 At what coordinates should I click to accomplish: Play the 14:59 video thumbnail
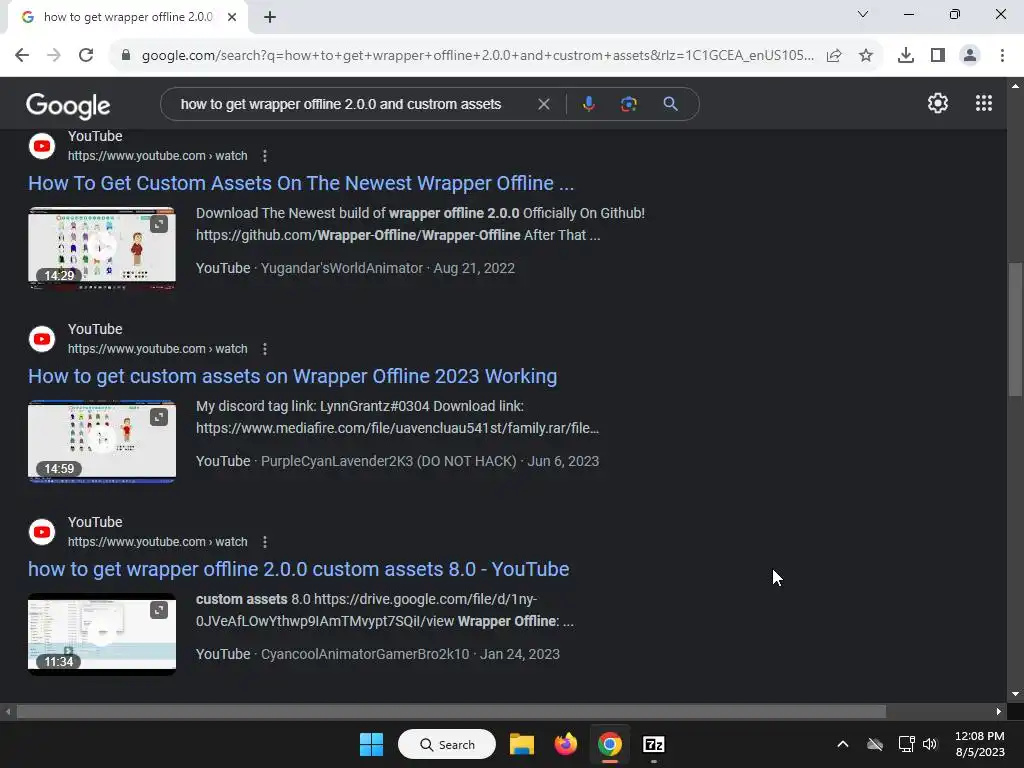102,441
